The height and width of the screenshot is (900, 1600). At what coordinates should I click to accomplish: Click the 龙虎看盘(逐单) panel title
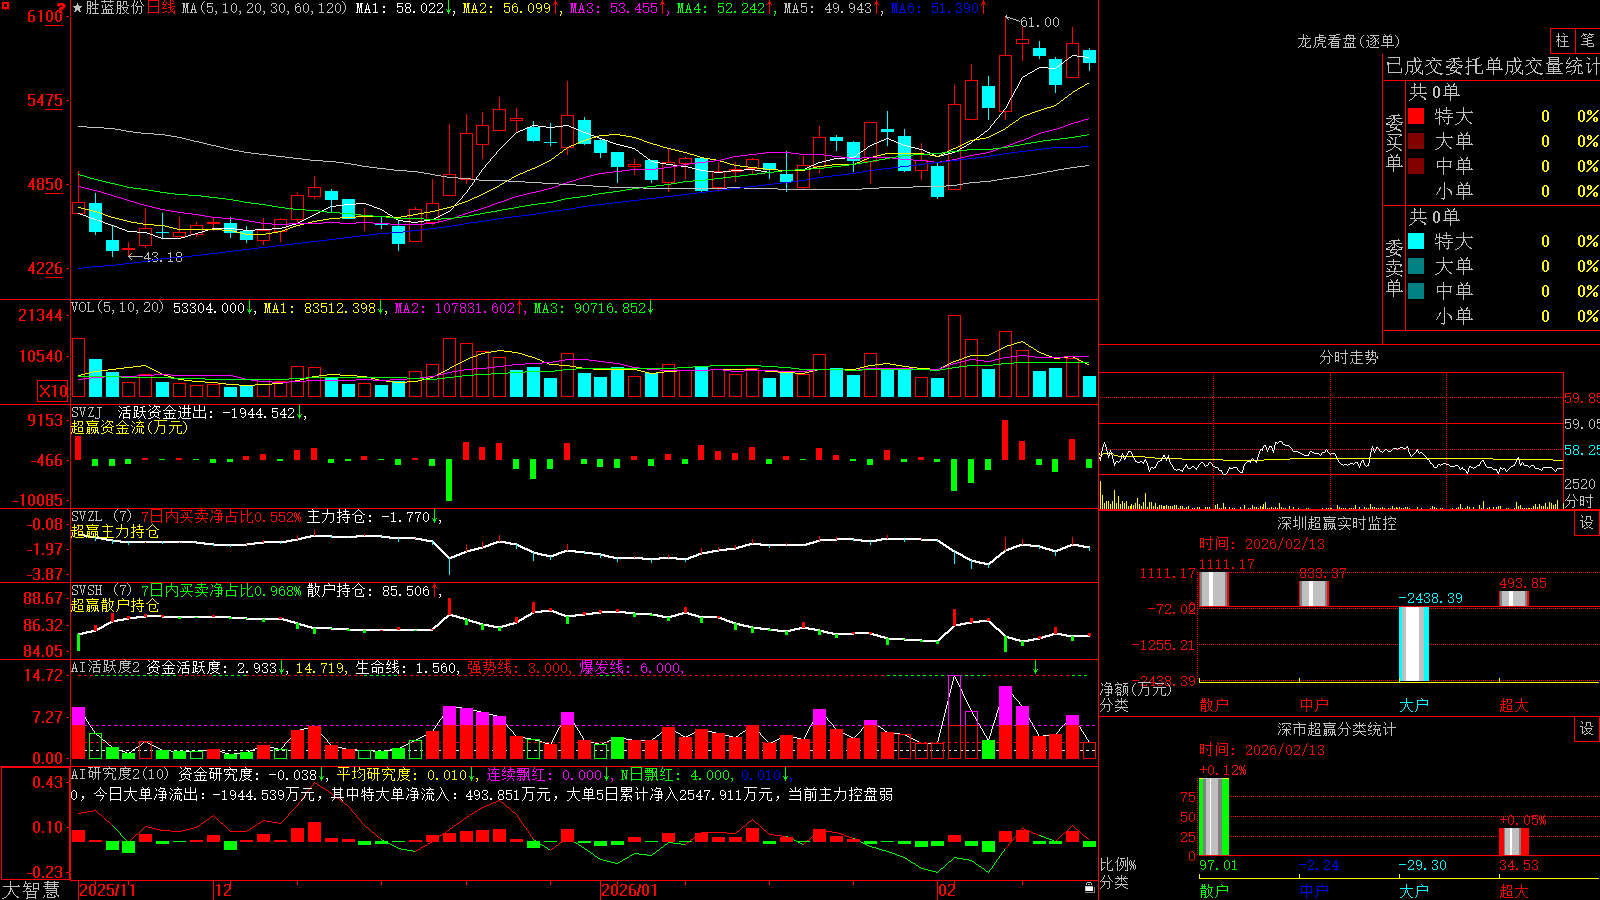coord(1348,41)
